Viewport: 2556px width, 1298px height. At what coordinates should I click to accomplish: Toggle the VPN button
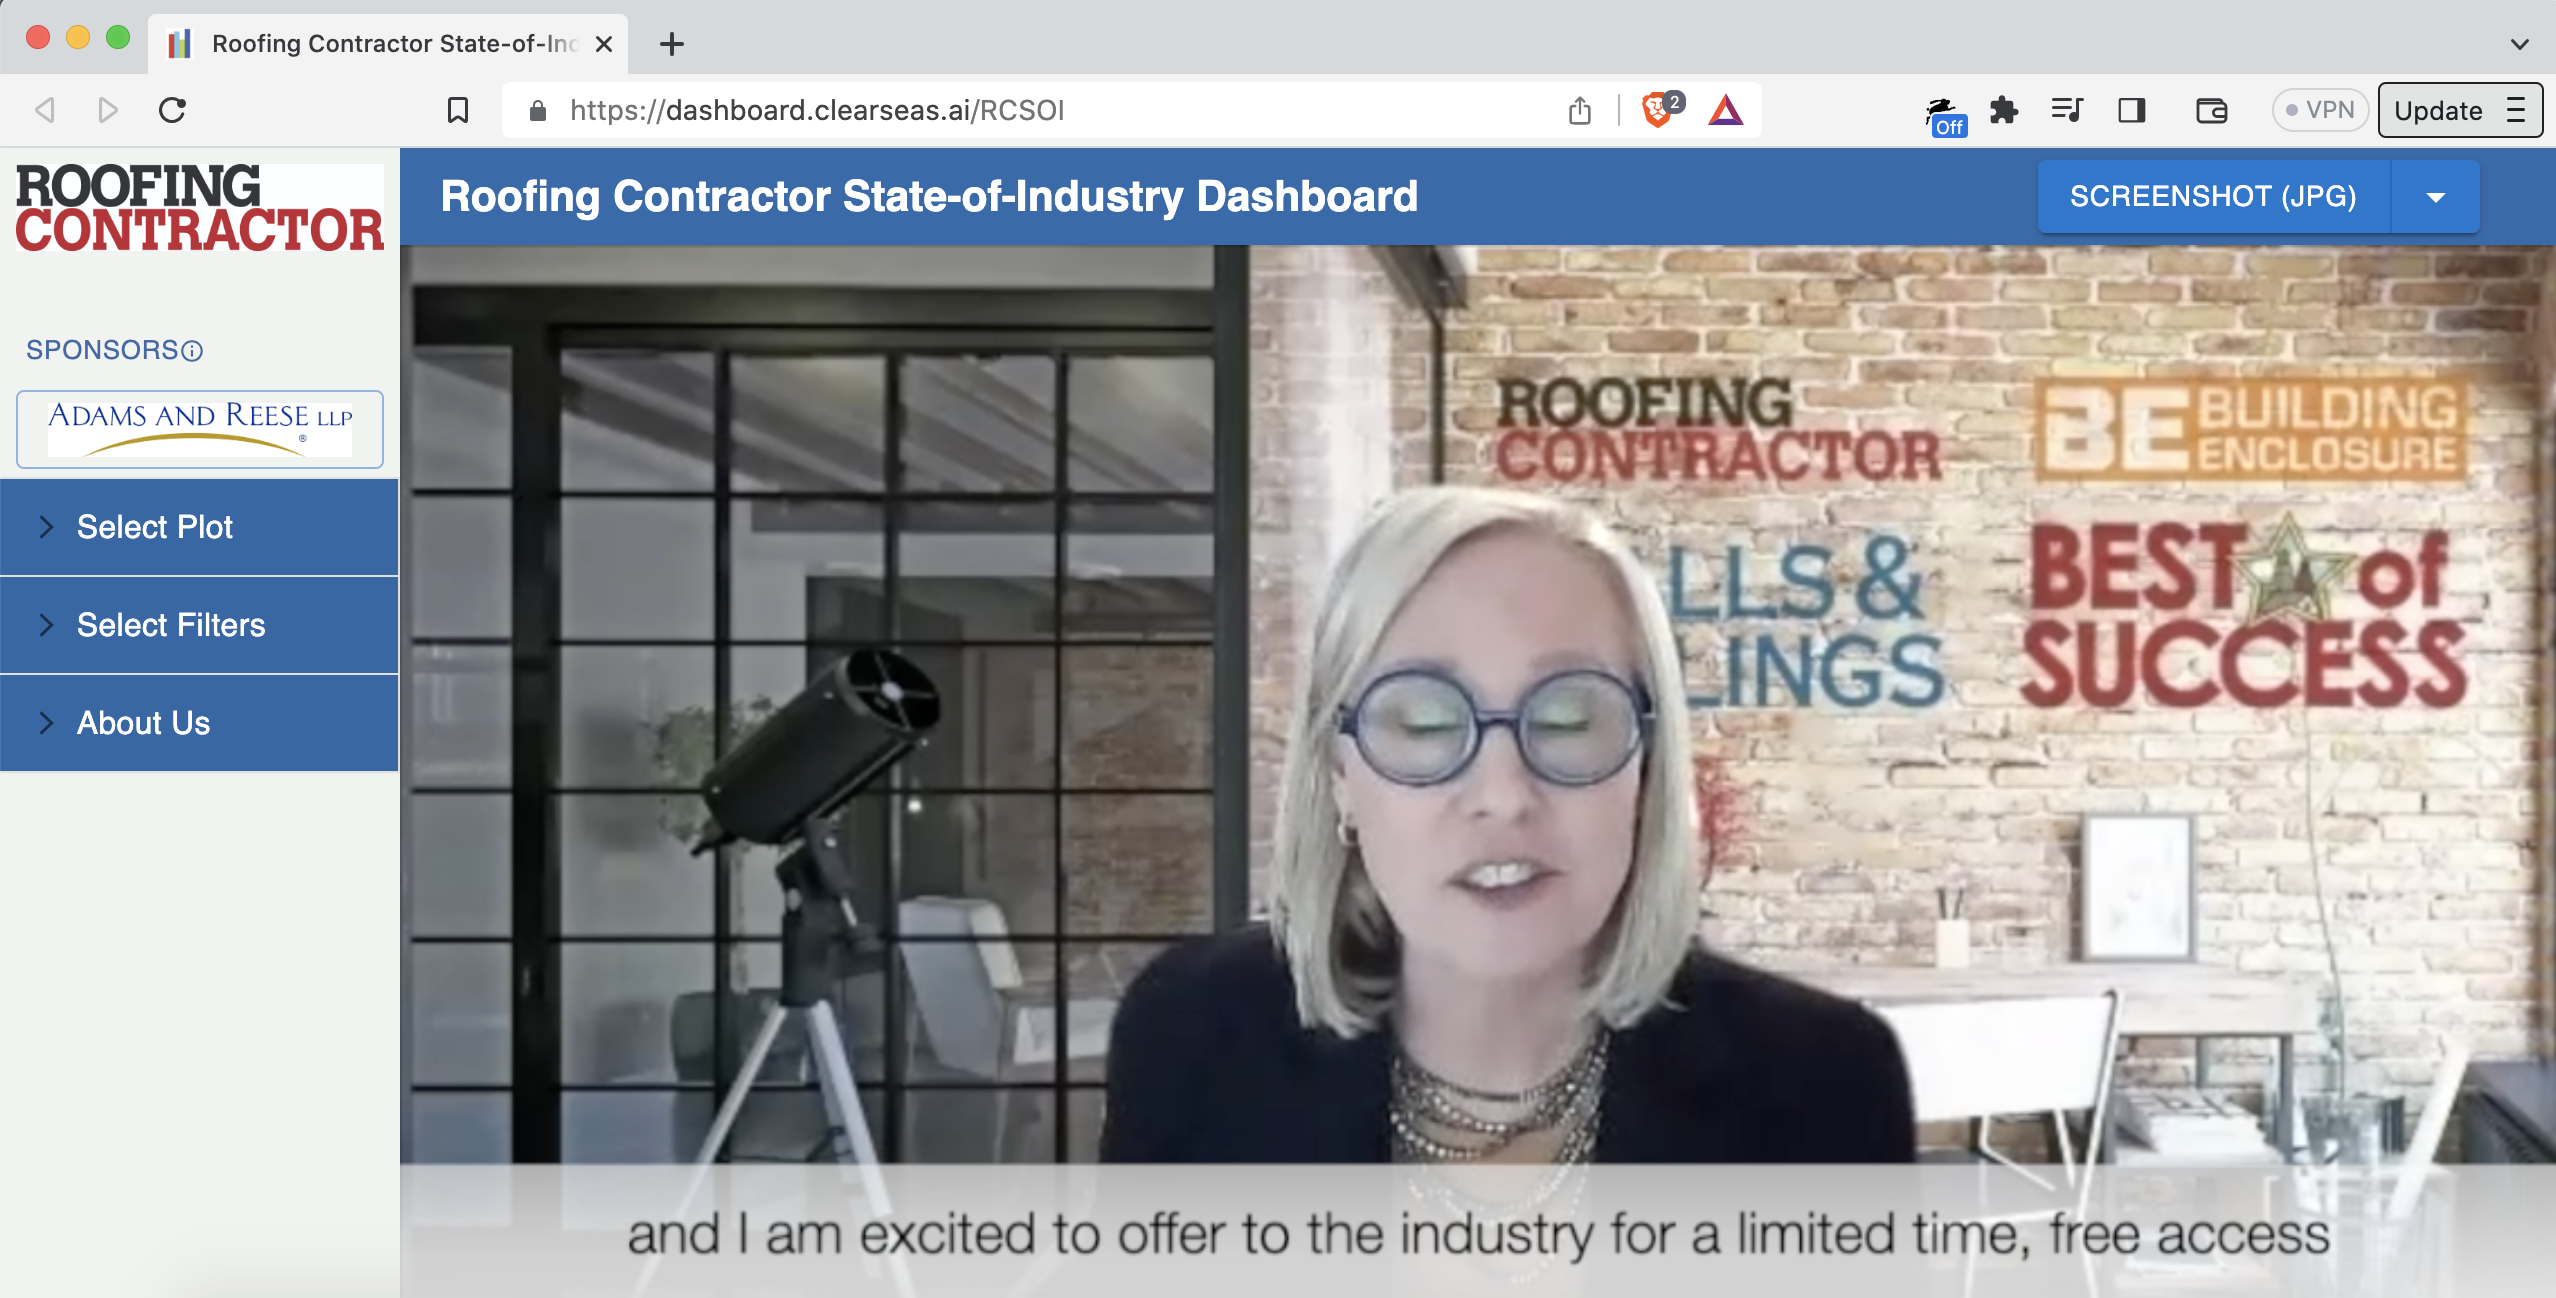pyautogui.click(x=2320, y=110)
